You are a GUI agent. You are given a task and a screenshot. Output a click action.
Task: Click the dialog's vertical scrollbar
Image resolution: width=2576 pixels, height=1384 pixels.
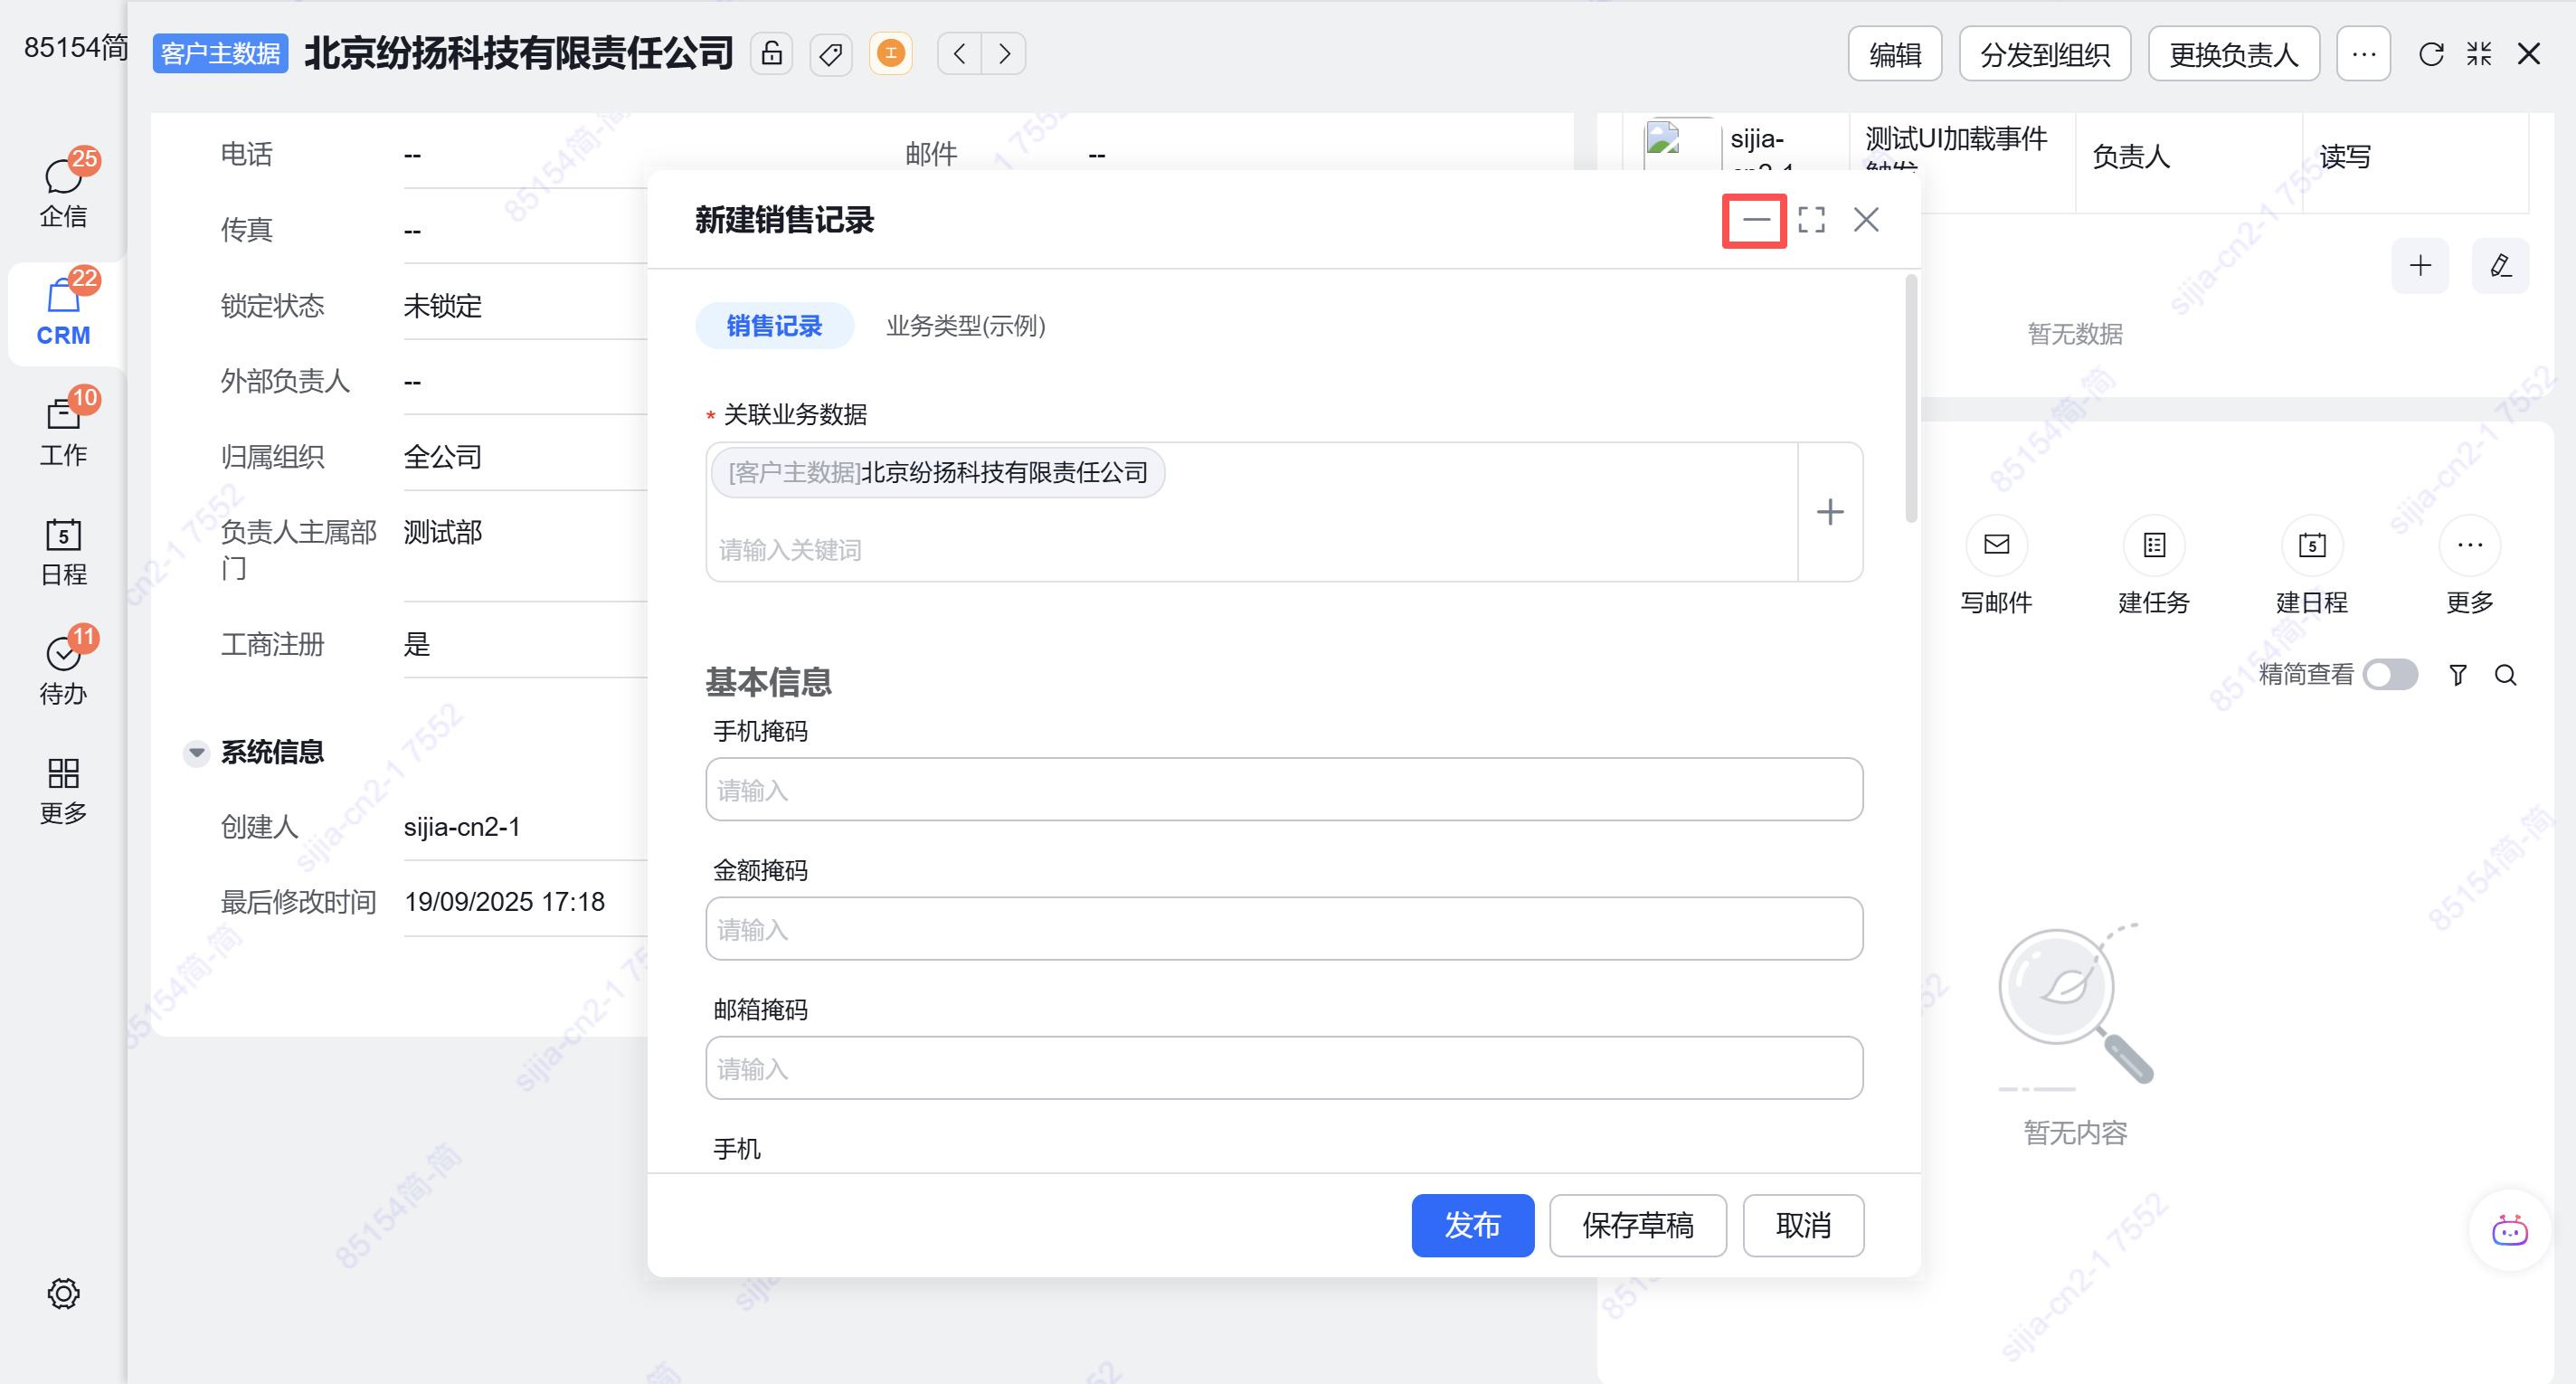click(x=1910, y=400)
